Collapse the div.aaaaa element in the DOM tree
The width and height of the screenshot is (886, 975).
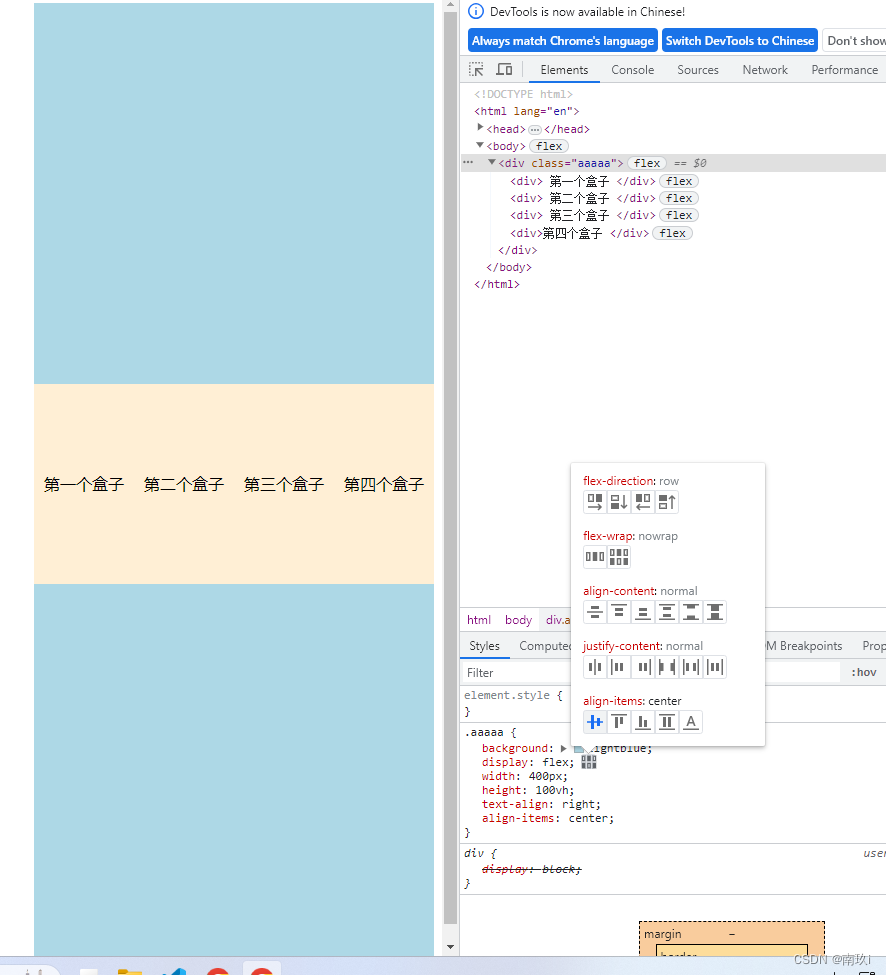[491, 162]
